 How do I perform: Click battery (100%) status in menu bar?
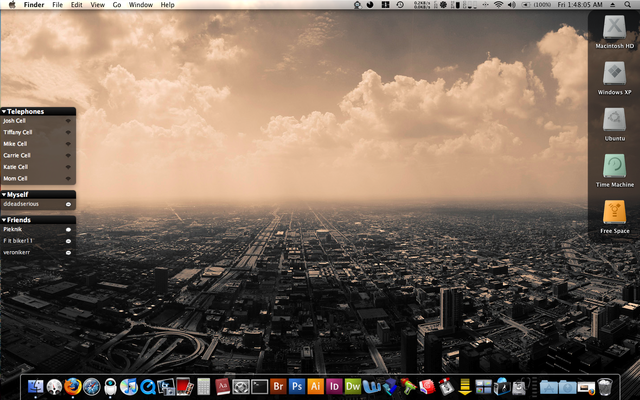tap(536, 4)
